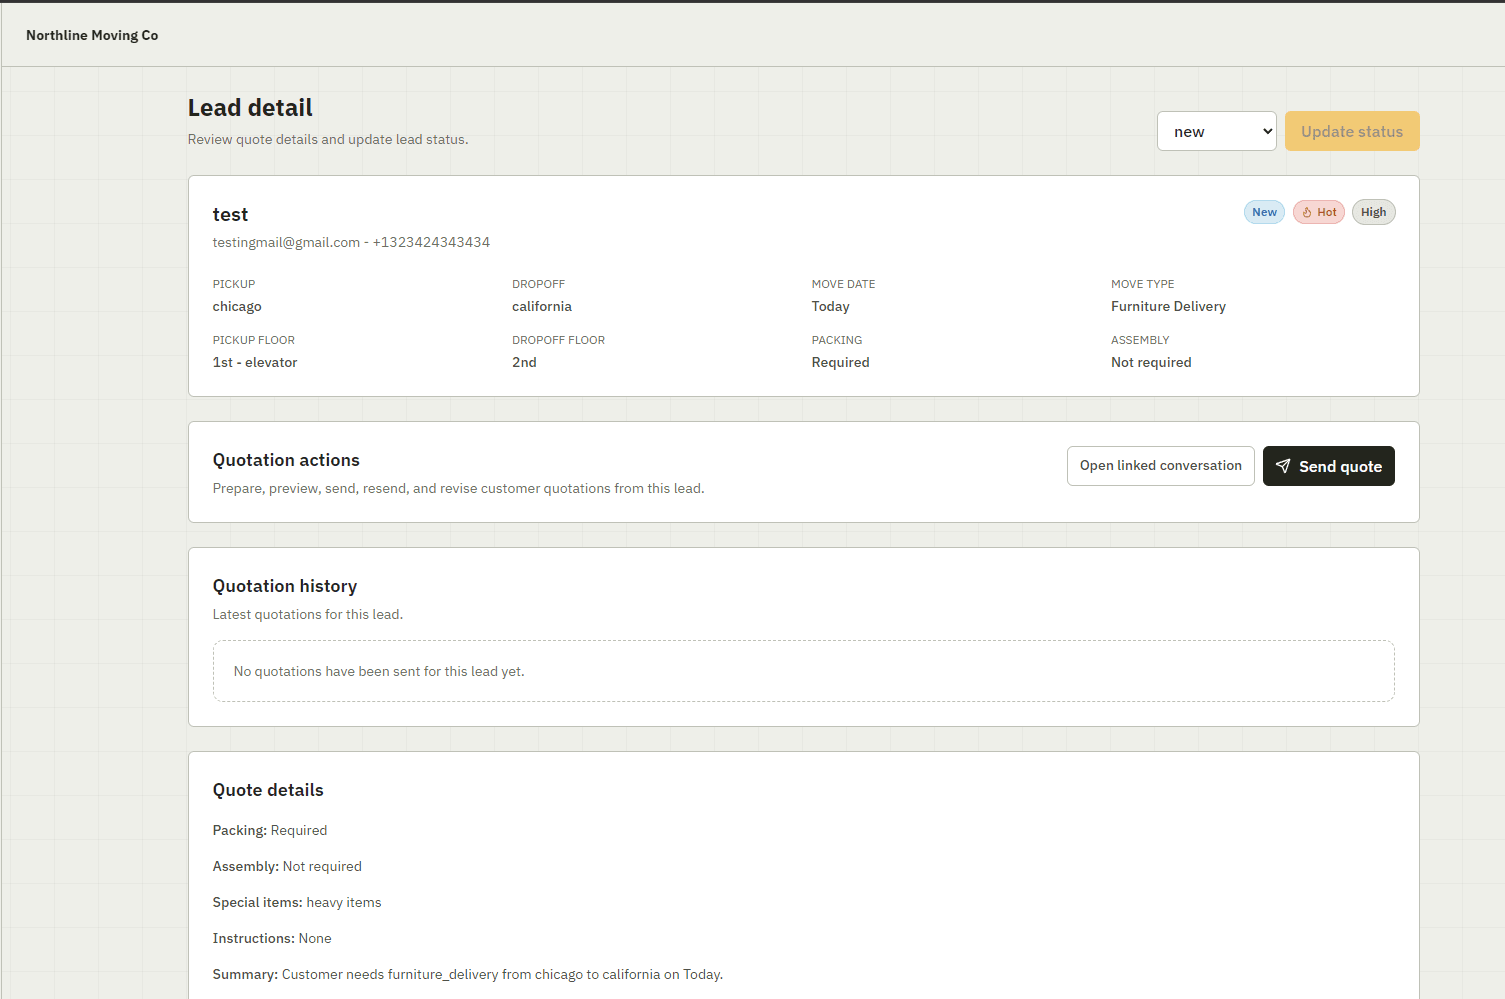Open linked conversation

(x=1160, y=466)
